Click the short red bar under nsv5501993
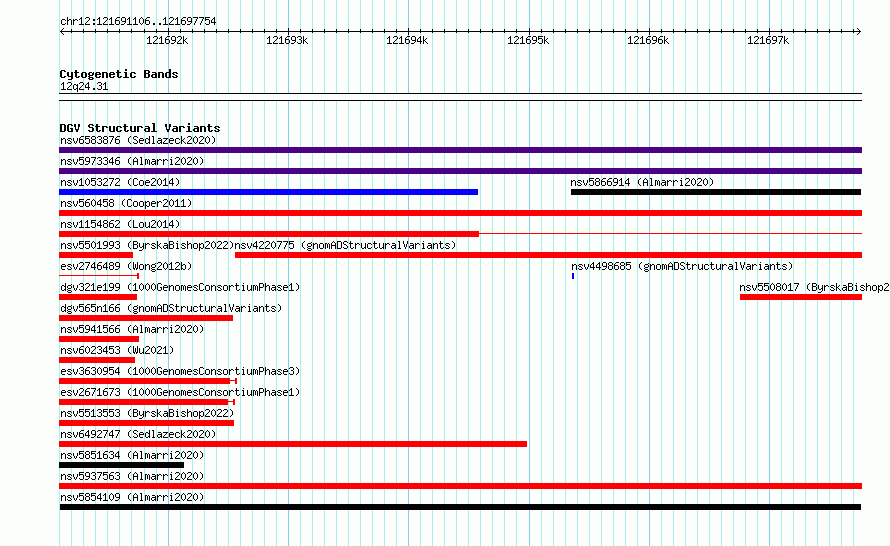890x546 pixels. click(96, 255)
